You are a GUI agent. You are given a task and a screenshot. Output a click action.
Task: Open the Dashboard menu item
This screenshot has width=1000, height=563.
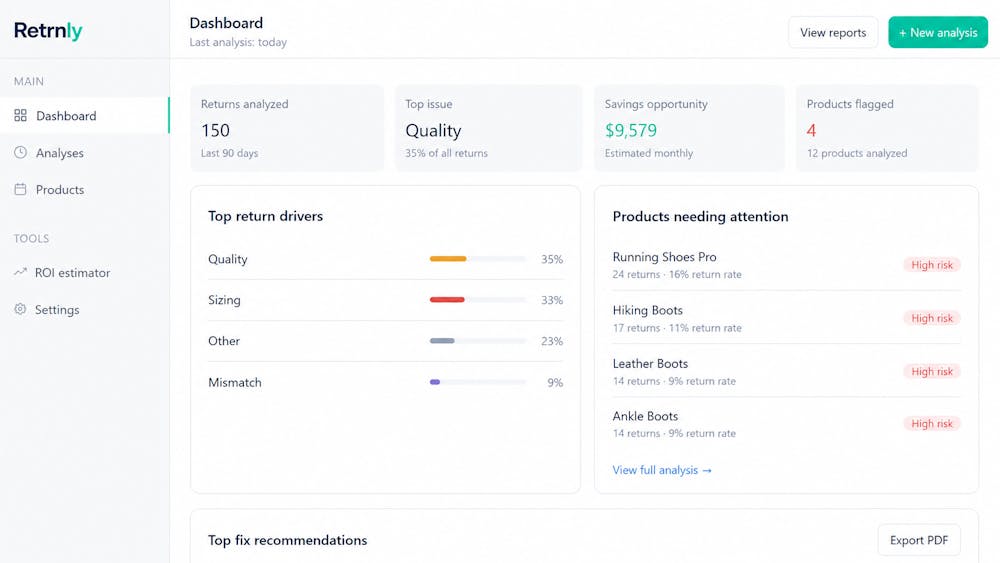tap(84, 115)
